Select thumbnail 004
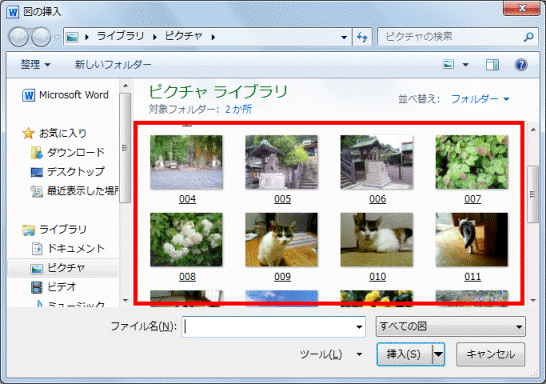The height and width of the screenshot is (384, 546). click(187, 162)
